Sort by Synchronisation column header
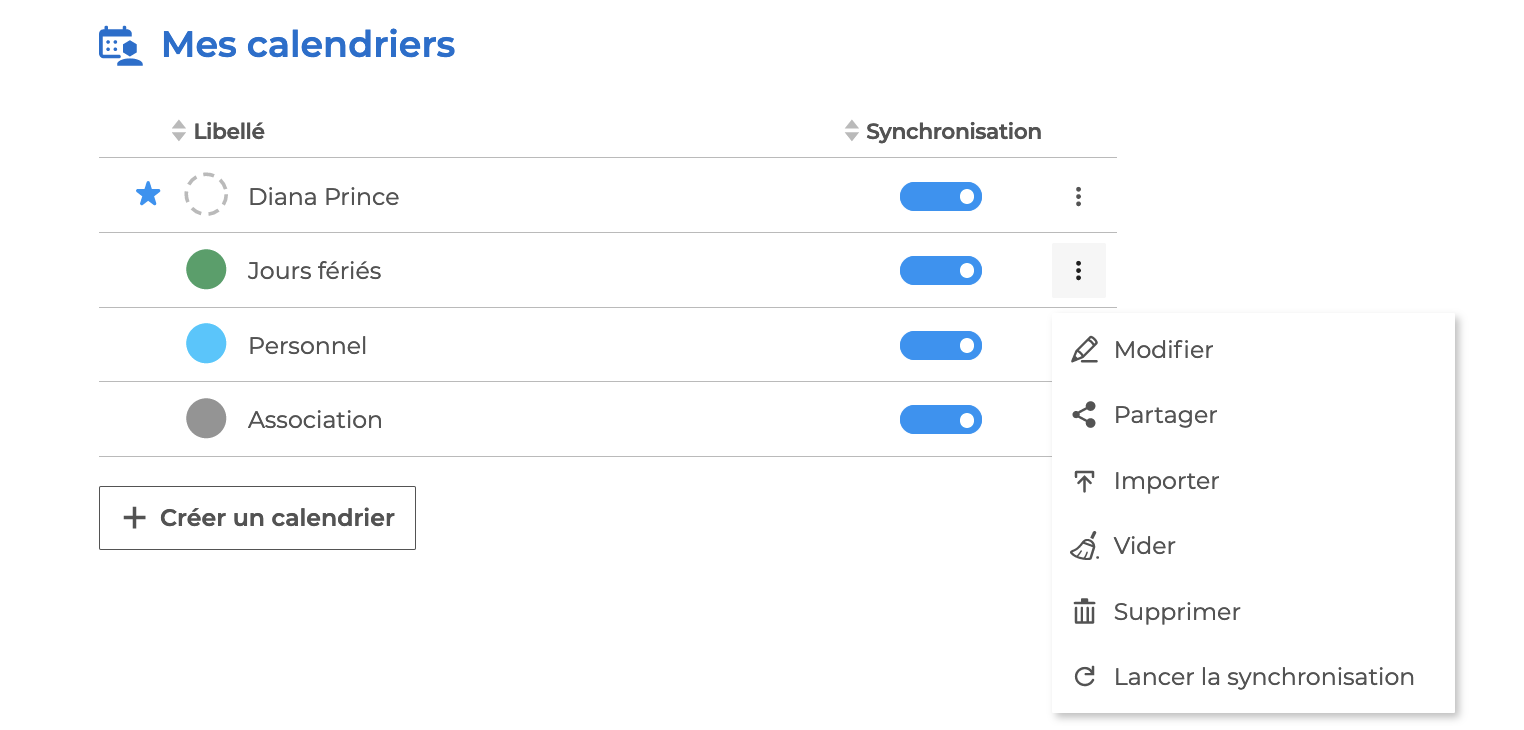Viewport: 1524px width, 730px height. click(952, 131)
